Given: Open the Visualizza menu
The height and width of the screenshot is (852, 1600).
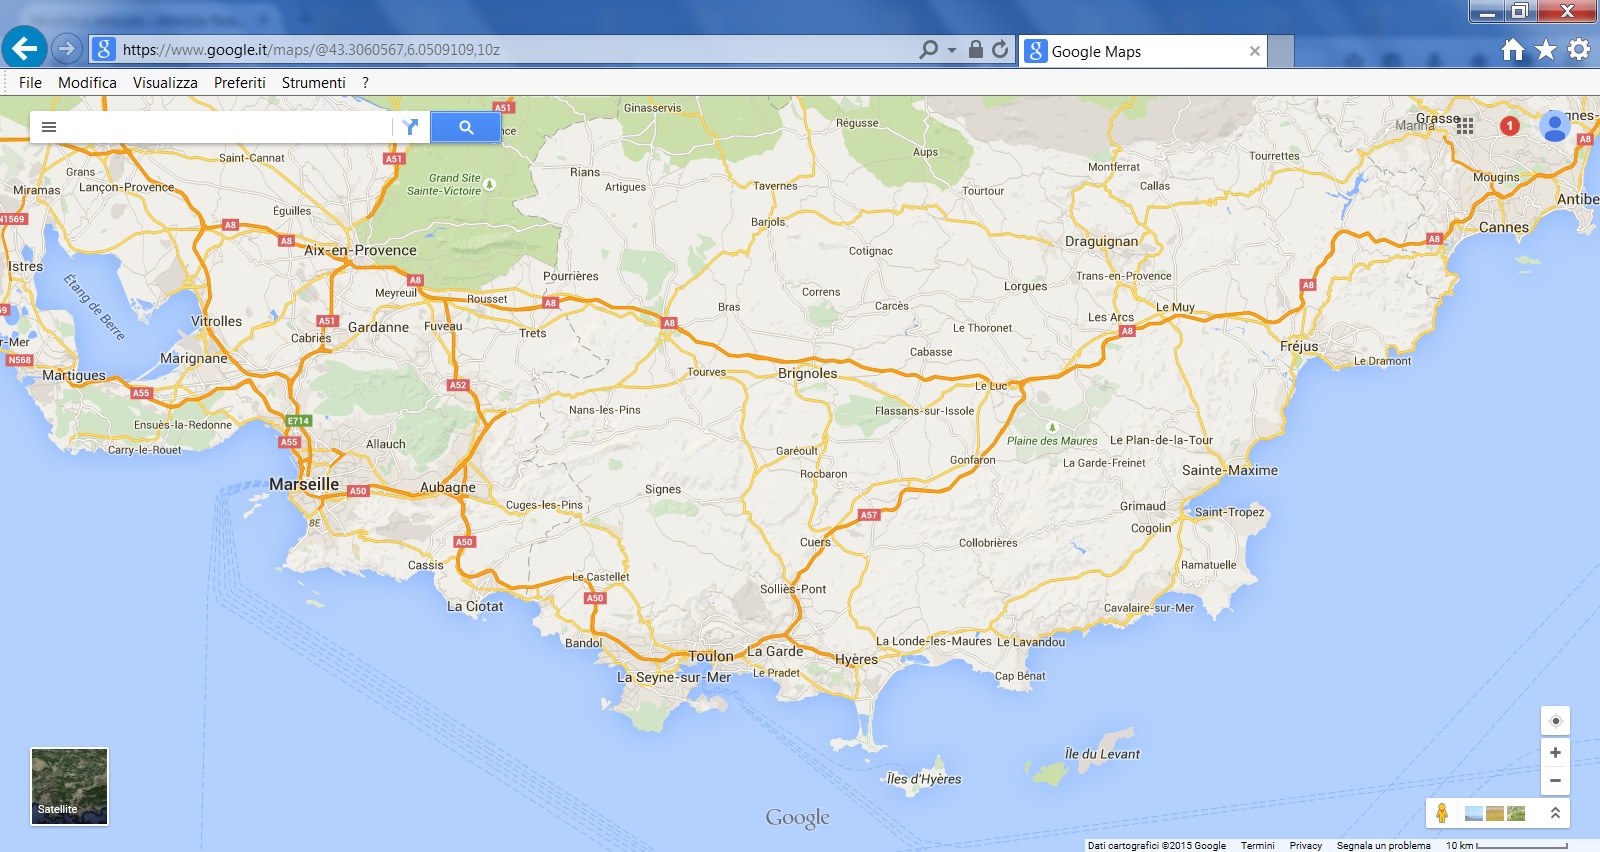Looking at the screenshot, I should (x=165, y=83).
